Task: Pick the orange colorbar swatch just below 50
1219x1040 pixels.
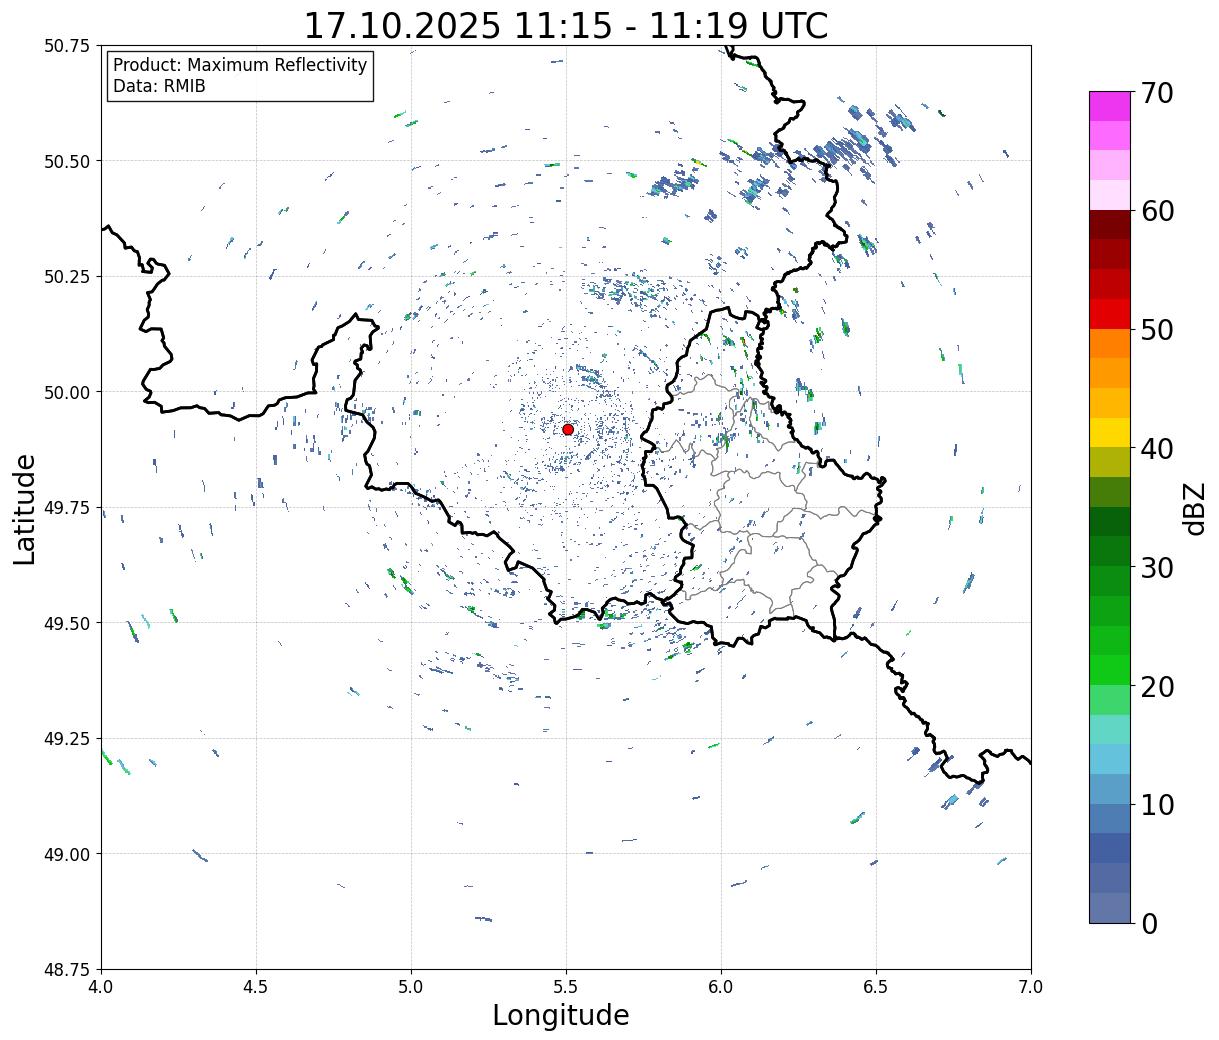Action: (x=1110, y=344)
